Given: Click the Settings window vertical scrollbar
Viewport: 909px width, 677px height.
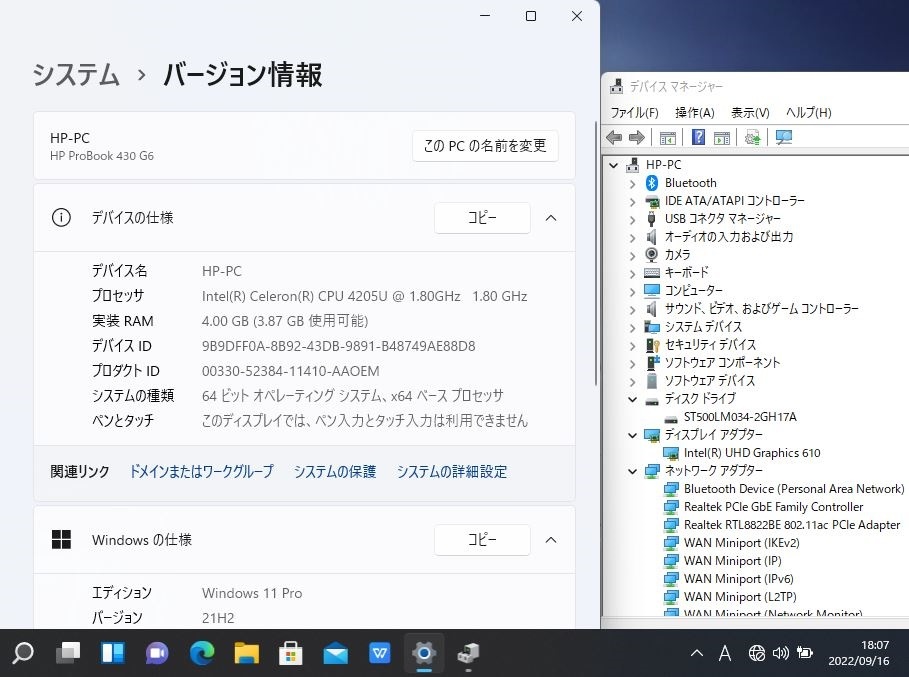Looking at the screenshot, I should click(x=595, y=254).
